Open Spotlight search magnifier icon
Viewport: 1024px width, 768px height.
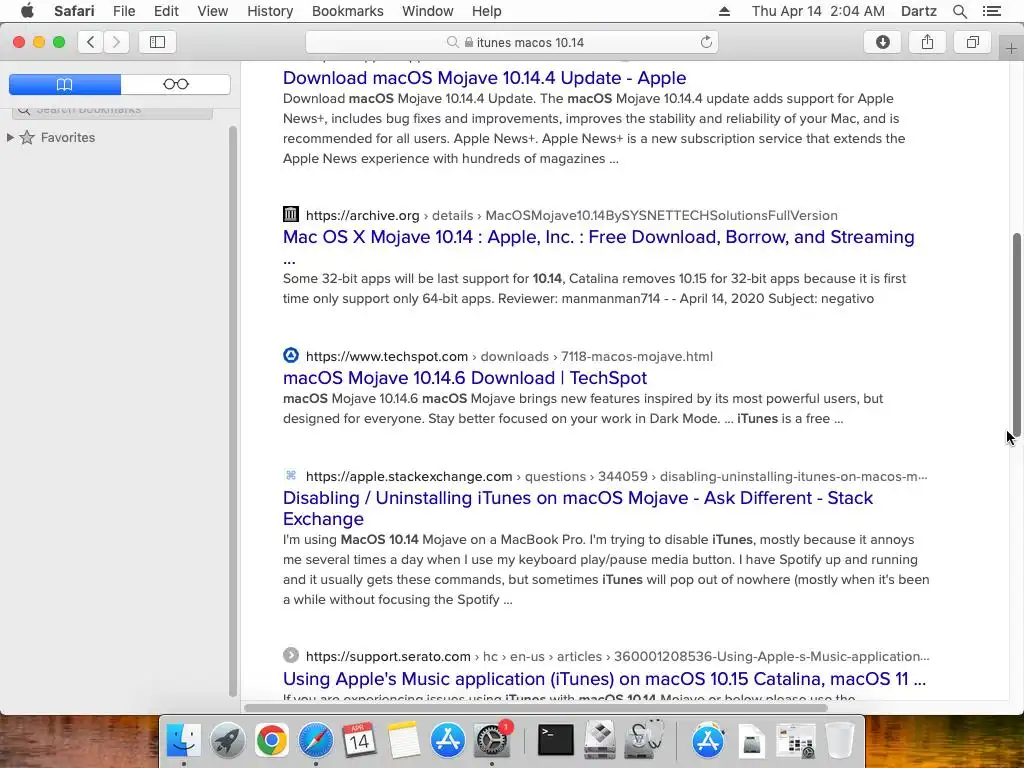959,11
